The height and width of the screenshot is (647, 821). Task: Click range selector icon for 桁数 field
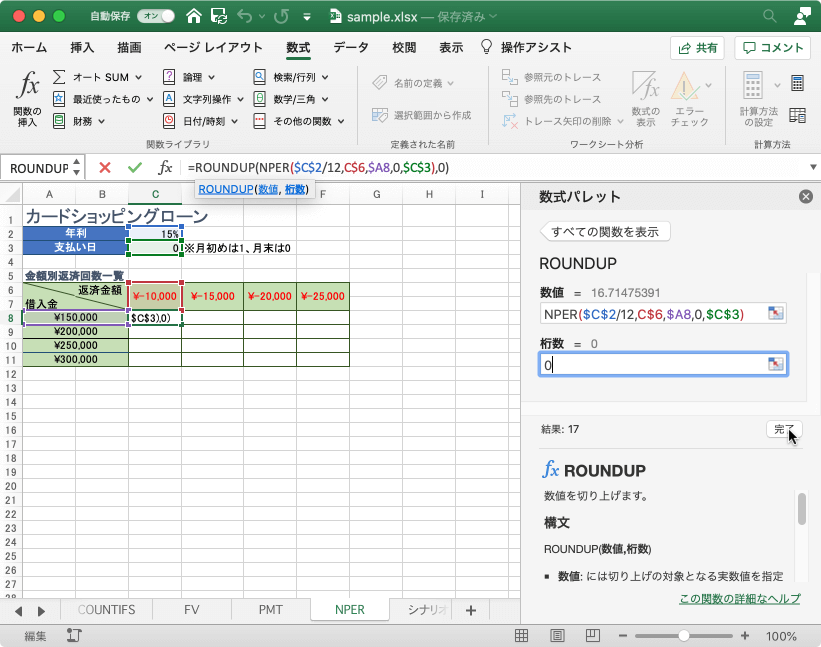775,364
